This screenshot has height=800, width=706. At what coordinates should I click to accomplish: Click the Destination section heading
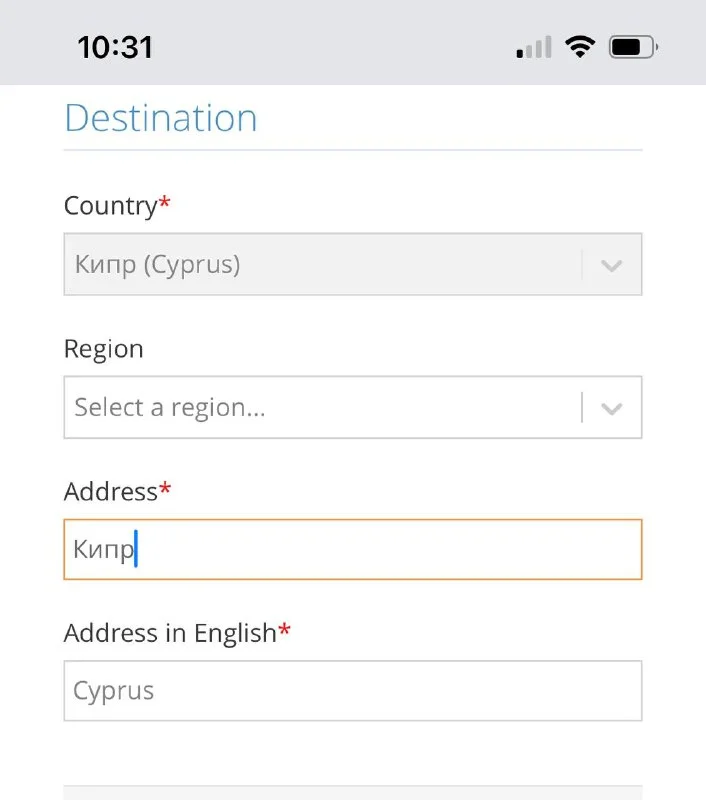pos(161,118)
